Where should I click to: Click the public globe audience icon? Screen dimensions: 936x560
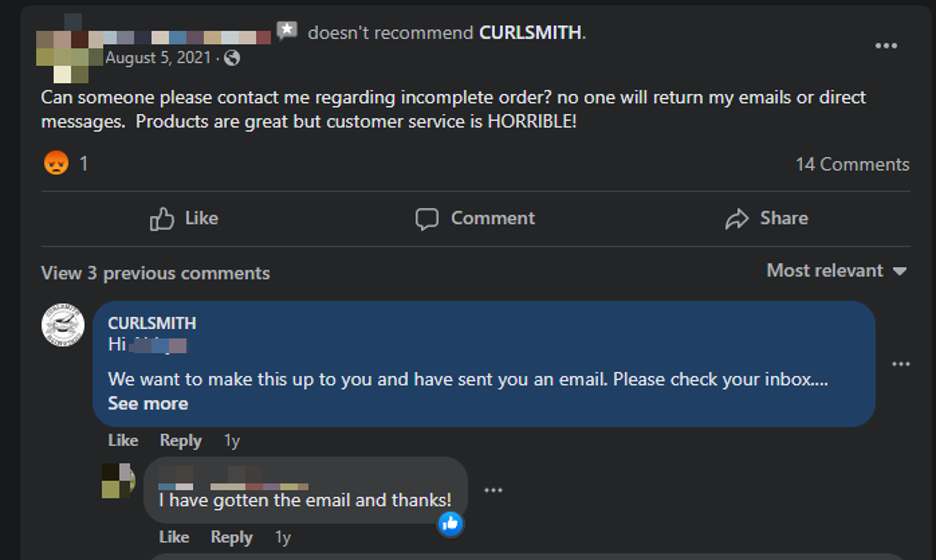pos(232,58)
